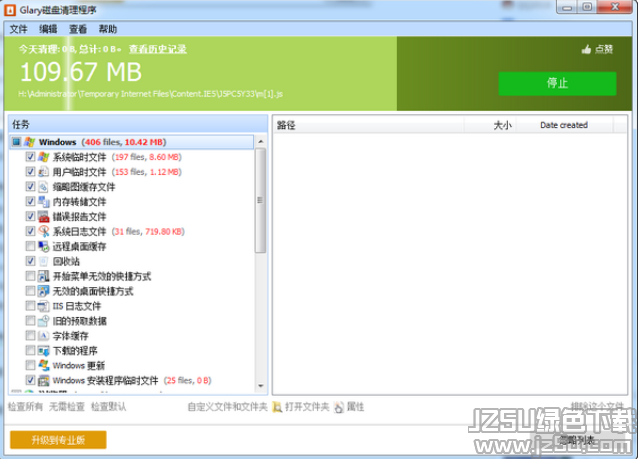Image resolution: width=638 pixels, height=459 pixels.
Task: Click the 错误报告文件 icon
Action: point(44,216)
